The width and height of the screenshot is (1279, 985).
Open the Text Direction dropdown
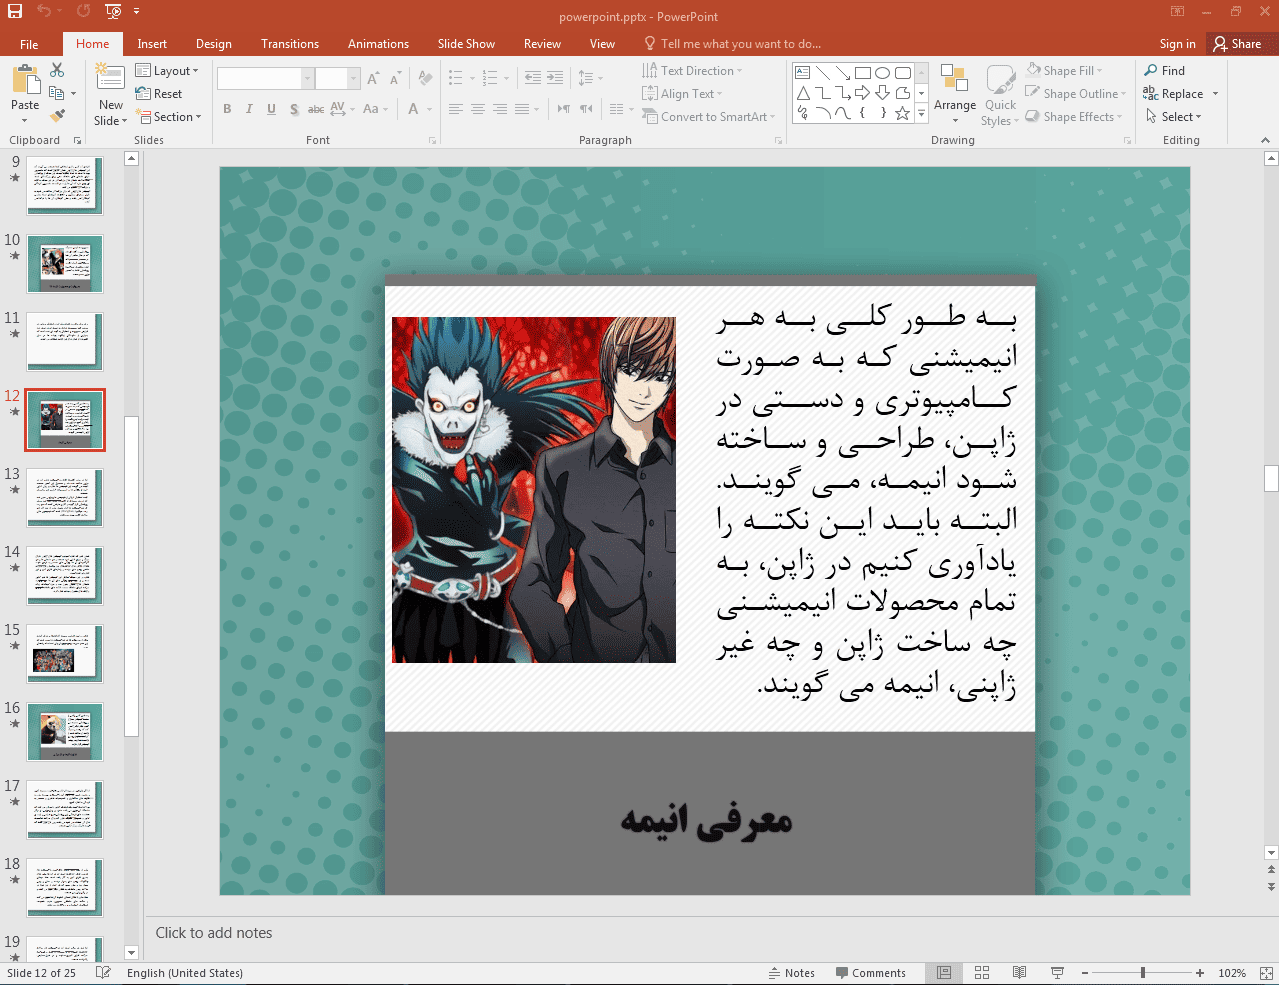tap(692, 71)
